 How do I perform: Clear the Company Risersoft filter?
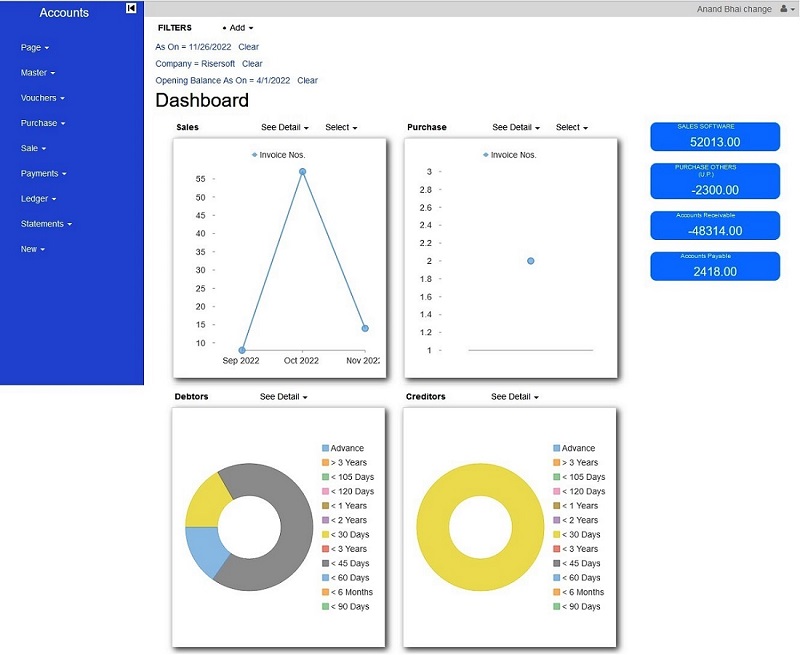[252, 64]
